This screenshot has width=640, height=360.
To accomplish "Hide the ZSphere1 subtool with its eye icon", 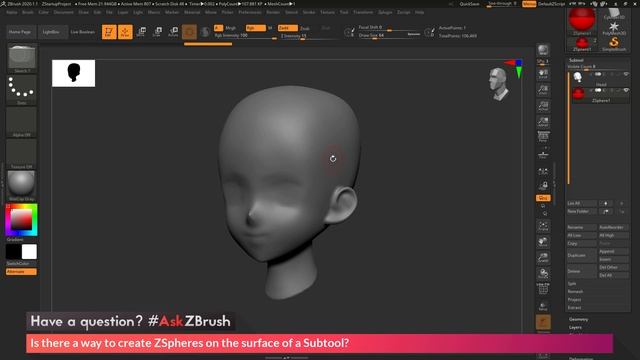I will coord(626,90).
